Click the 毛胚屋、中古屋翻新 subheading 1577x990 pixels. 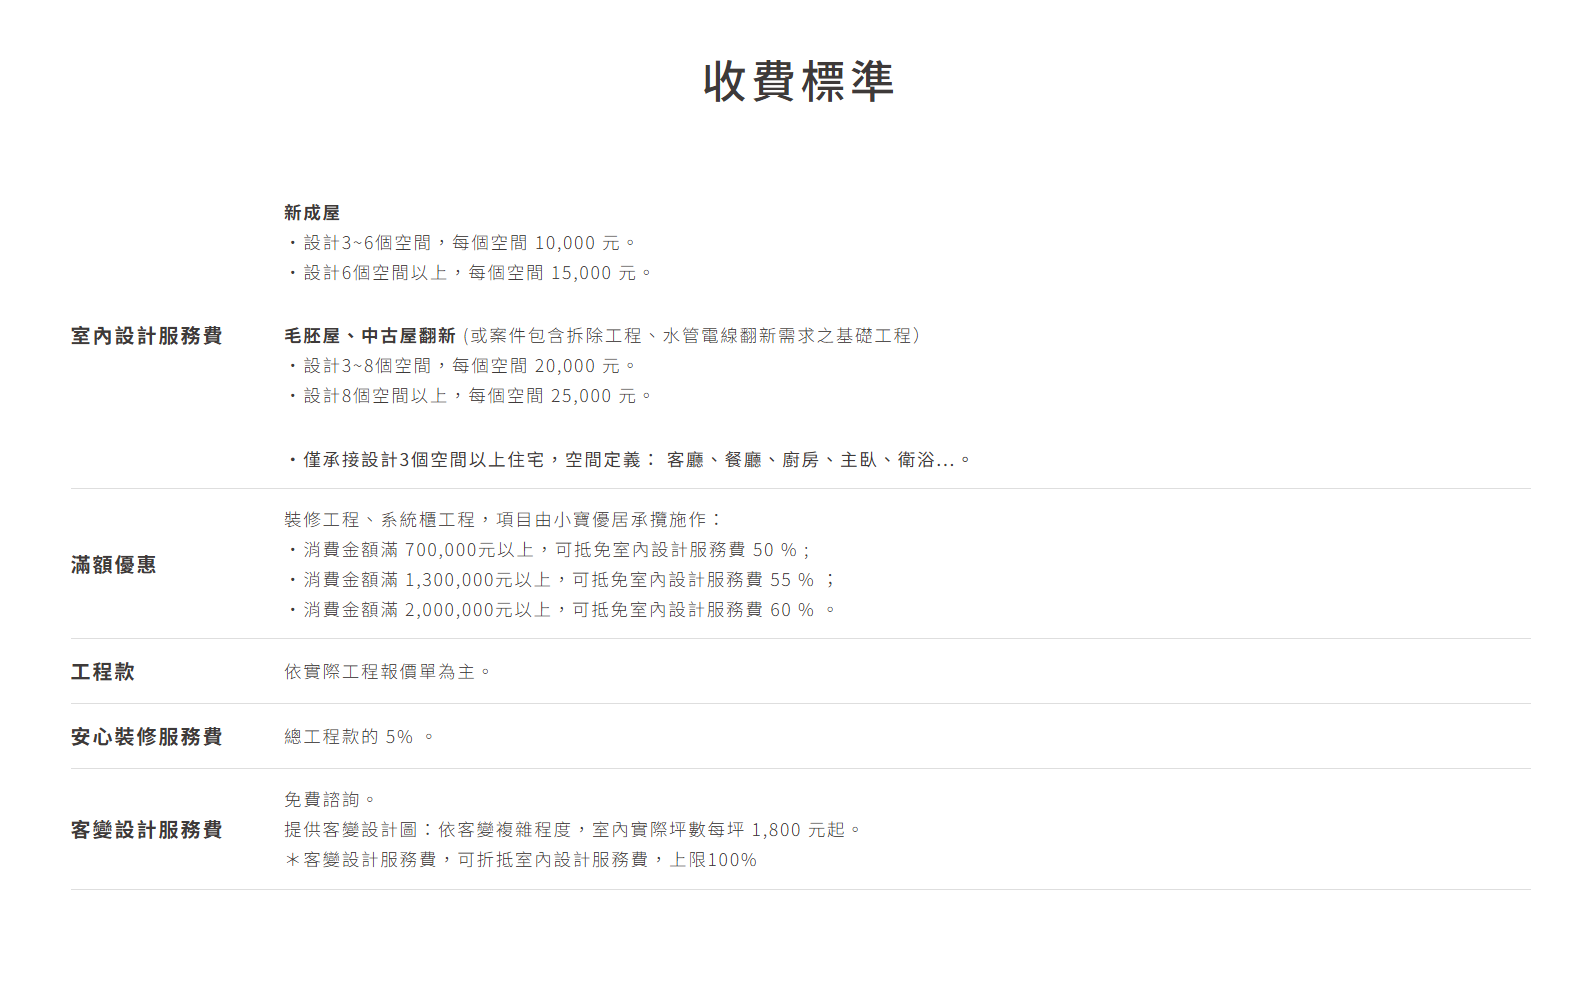(370, 336)
